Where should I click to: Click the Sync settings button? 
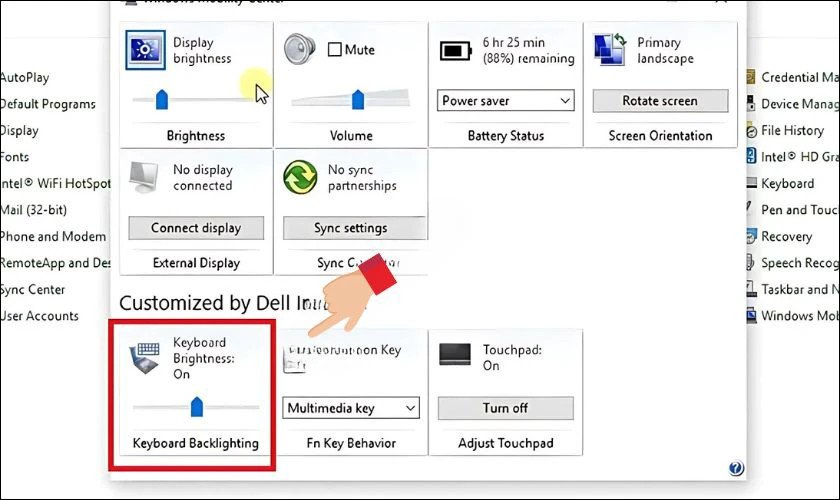pos(350,228)
